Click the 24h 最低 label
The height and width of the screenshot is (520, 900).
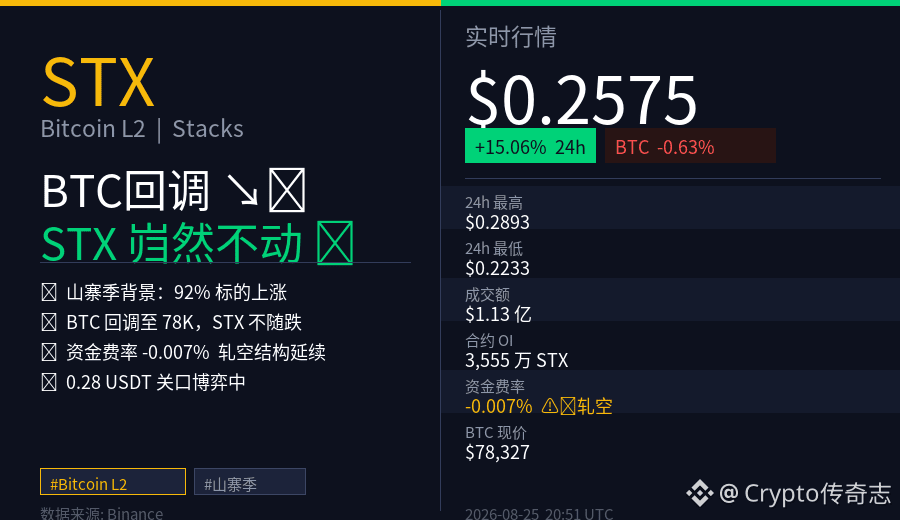click(494, 249)
